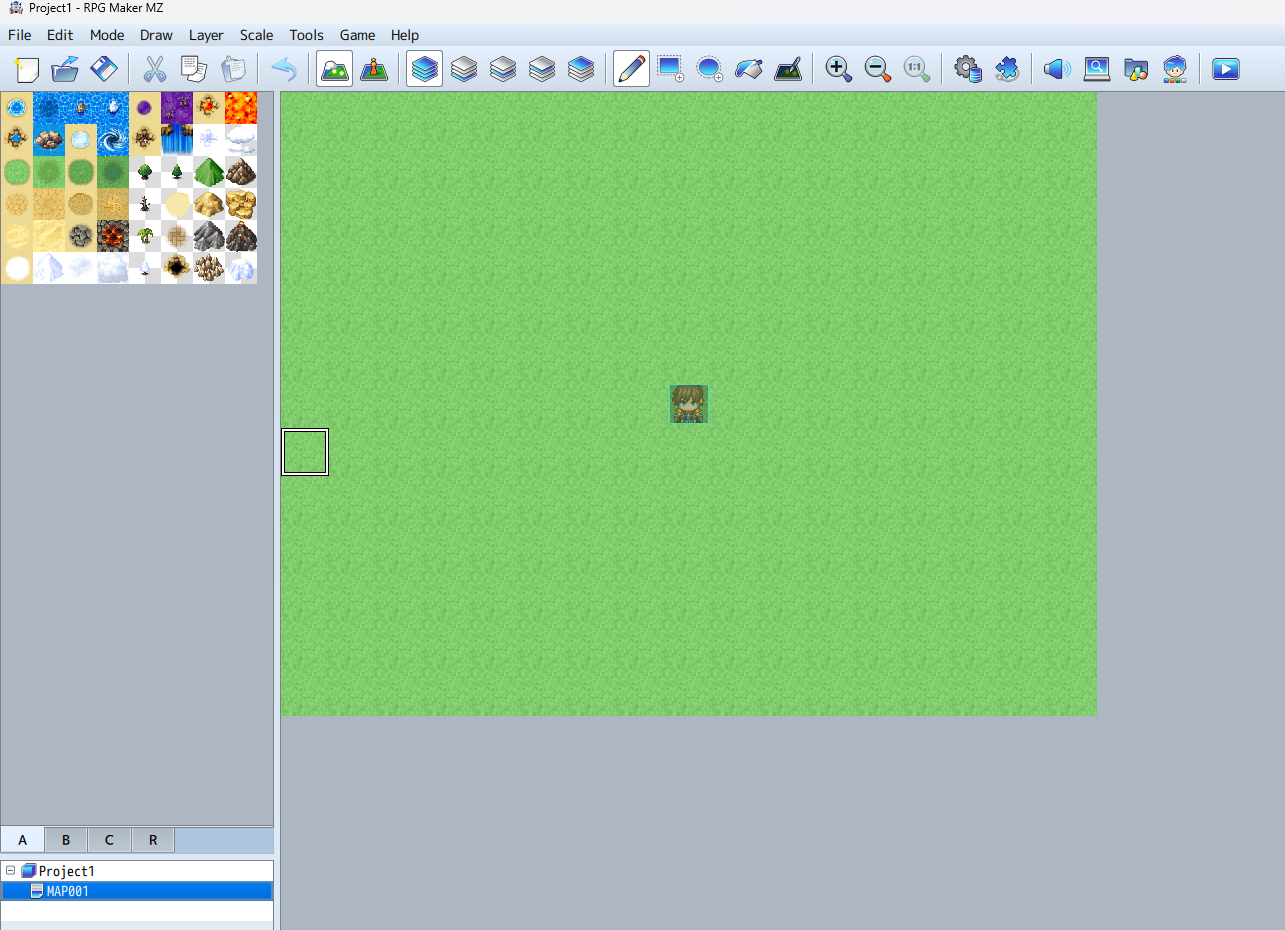Pick the dead bare tree tile
Viewport: 1285px width, 930px height.
tap(145, 204)
